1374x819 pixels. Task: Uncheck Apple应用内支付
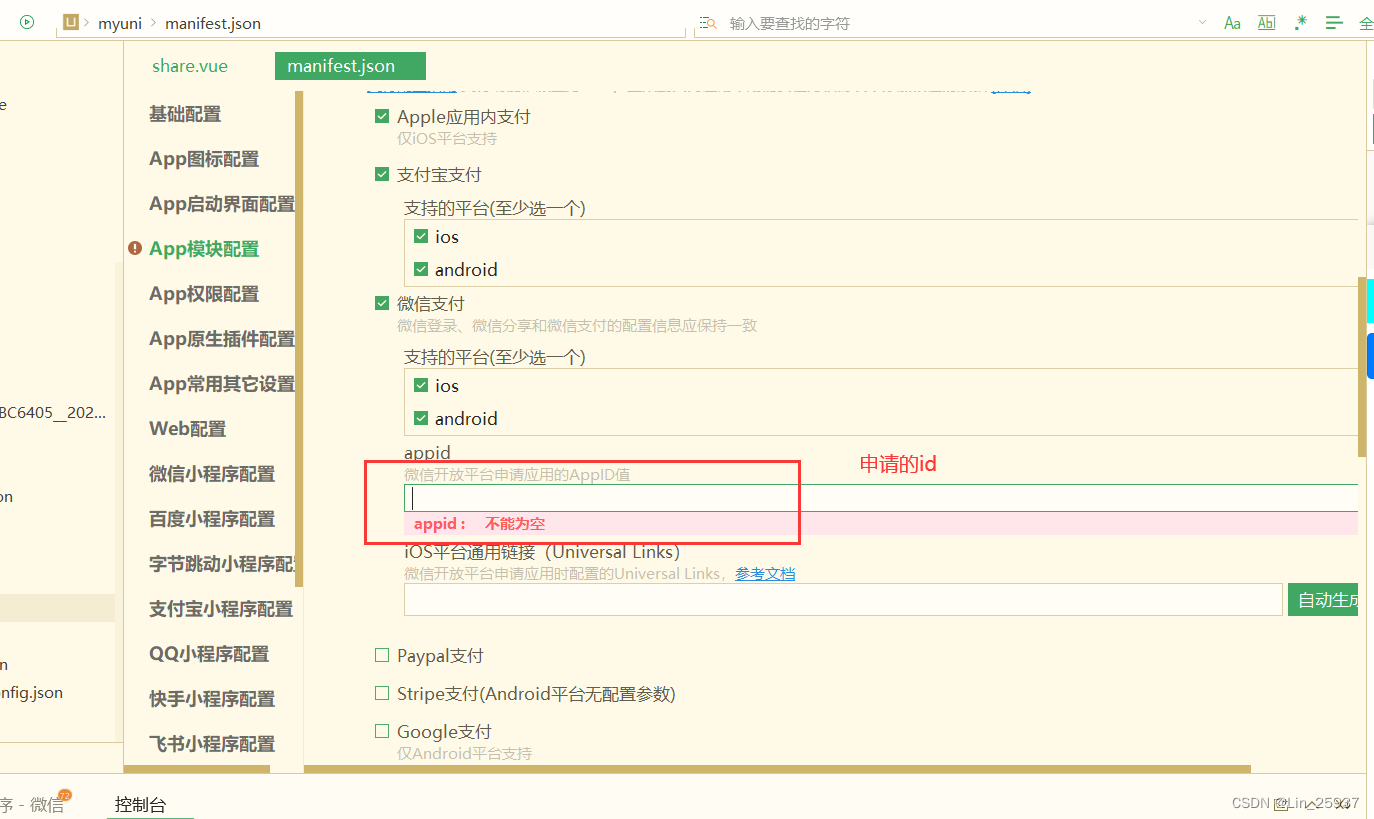click(x=382, y=115)
